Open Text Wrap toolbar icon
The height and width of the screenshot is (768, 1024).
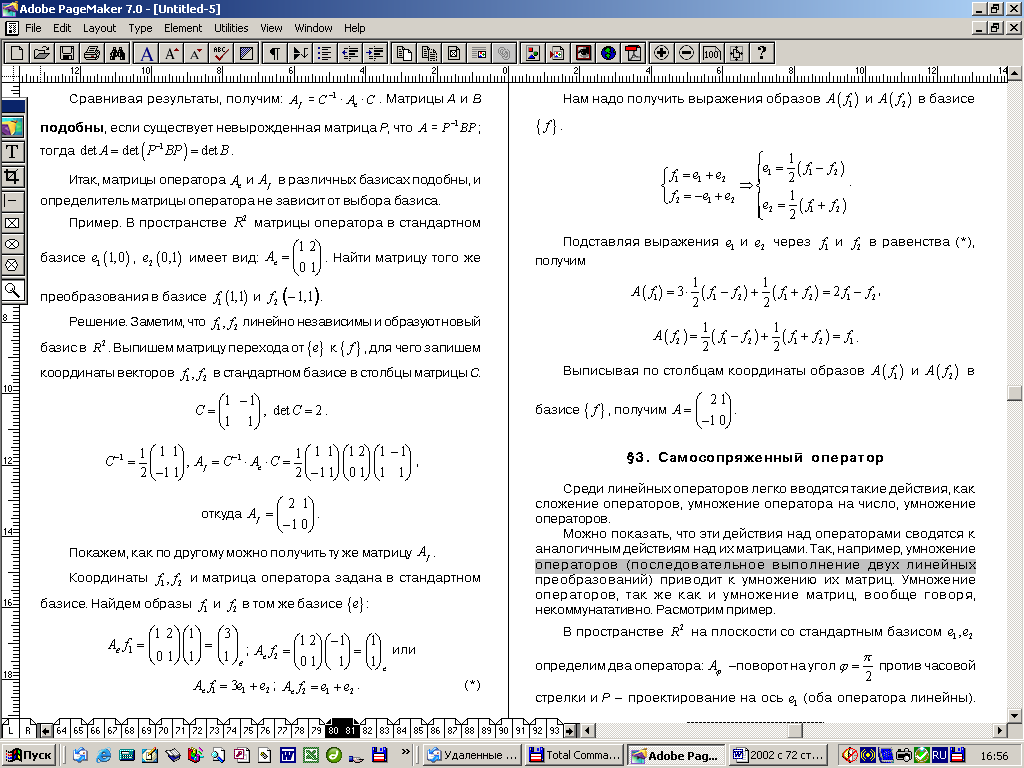(479, 53)
